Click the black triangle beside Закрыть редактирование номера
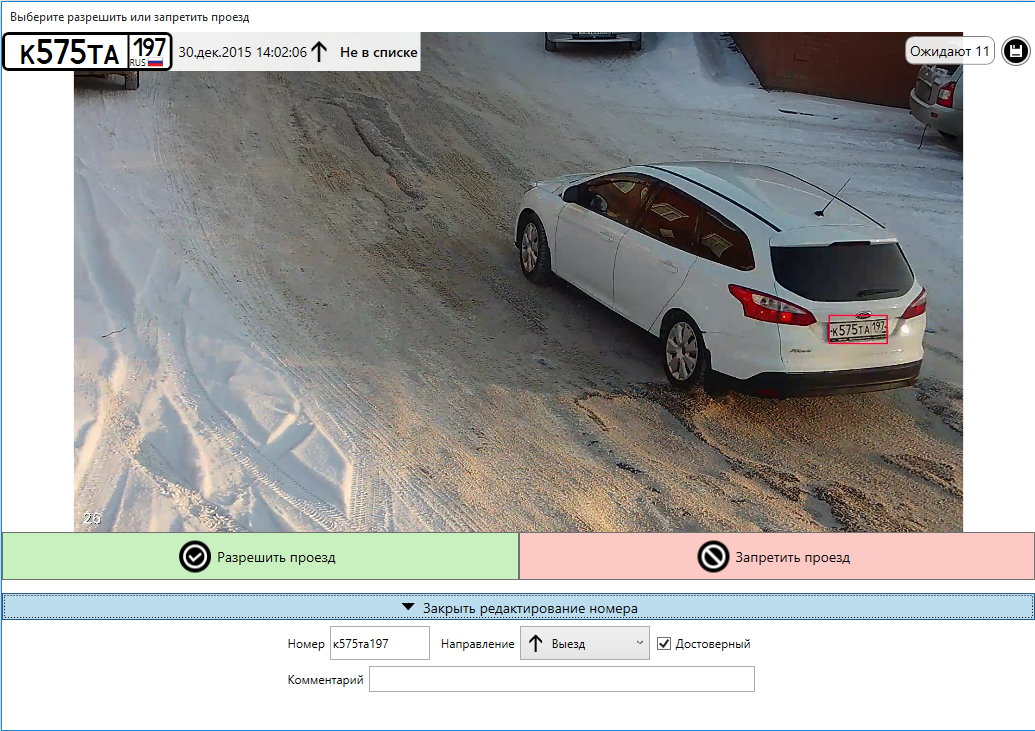Screen dimensions: 1035x731 point(408,607)
